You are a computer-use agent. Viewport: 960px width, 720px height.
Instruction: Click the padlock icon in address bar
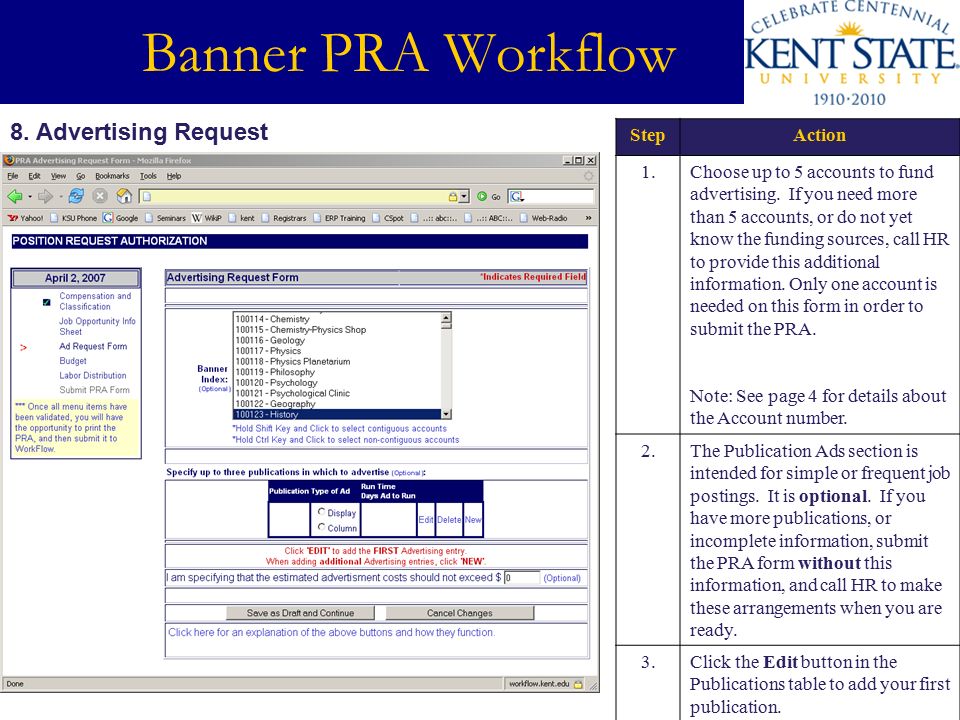[453, 197]
